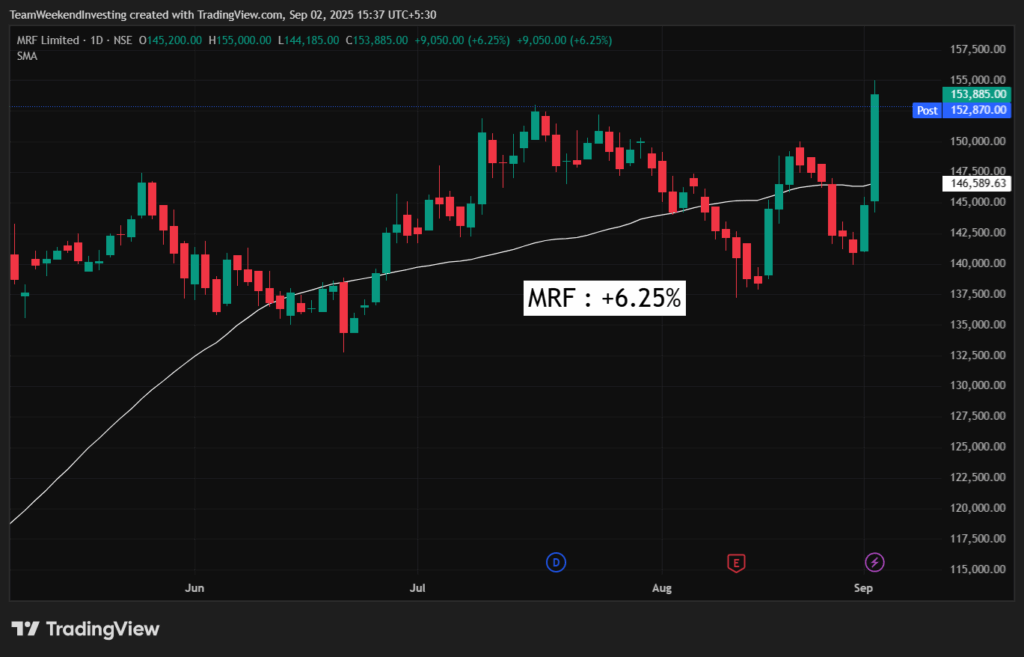Click the 130,000.00 price axis label
Image resolution: width=1024 pixels, height=657 pixels.
(978, 385)
